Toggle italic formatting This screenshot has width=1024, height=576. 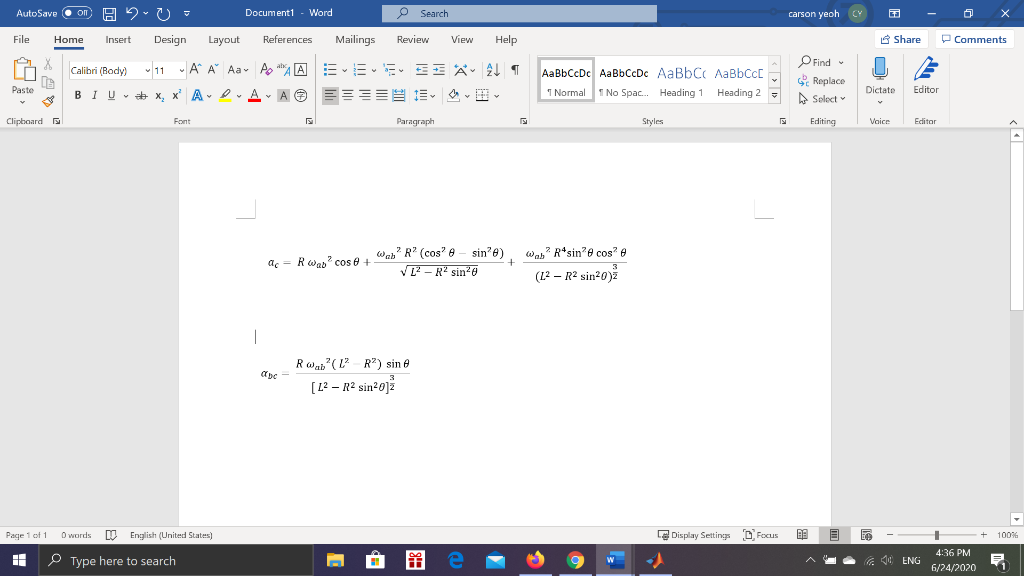95,94
